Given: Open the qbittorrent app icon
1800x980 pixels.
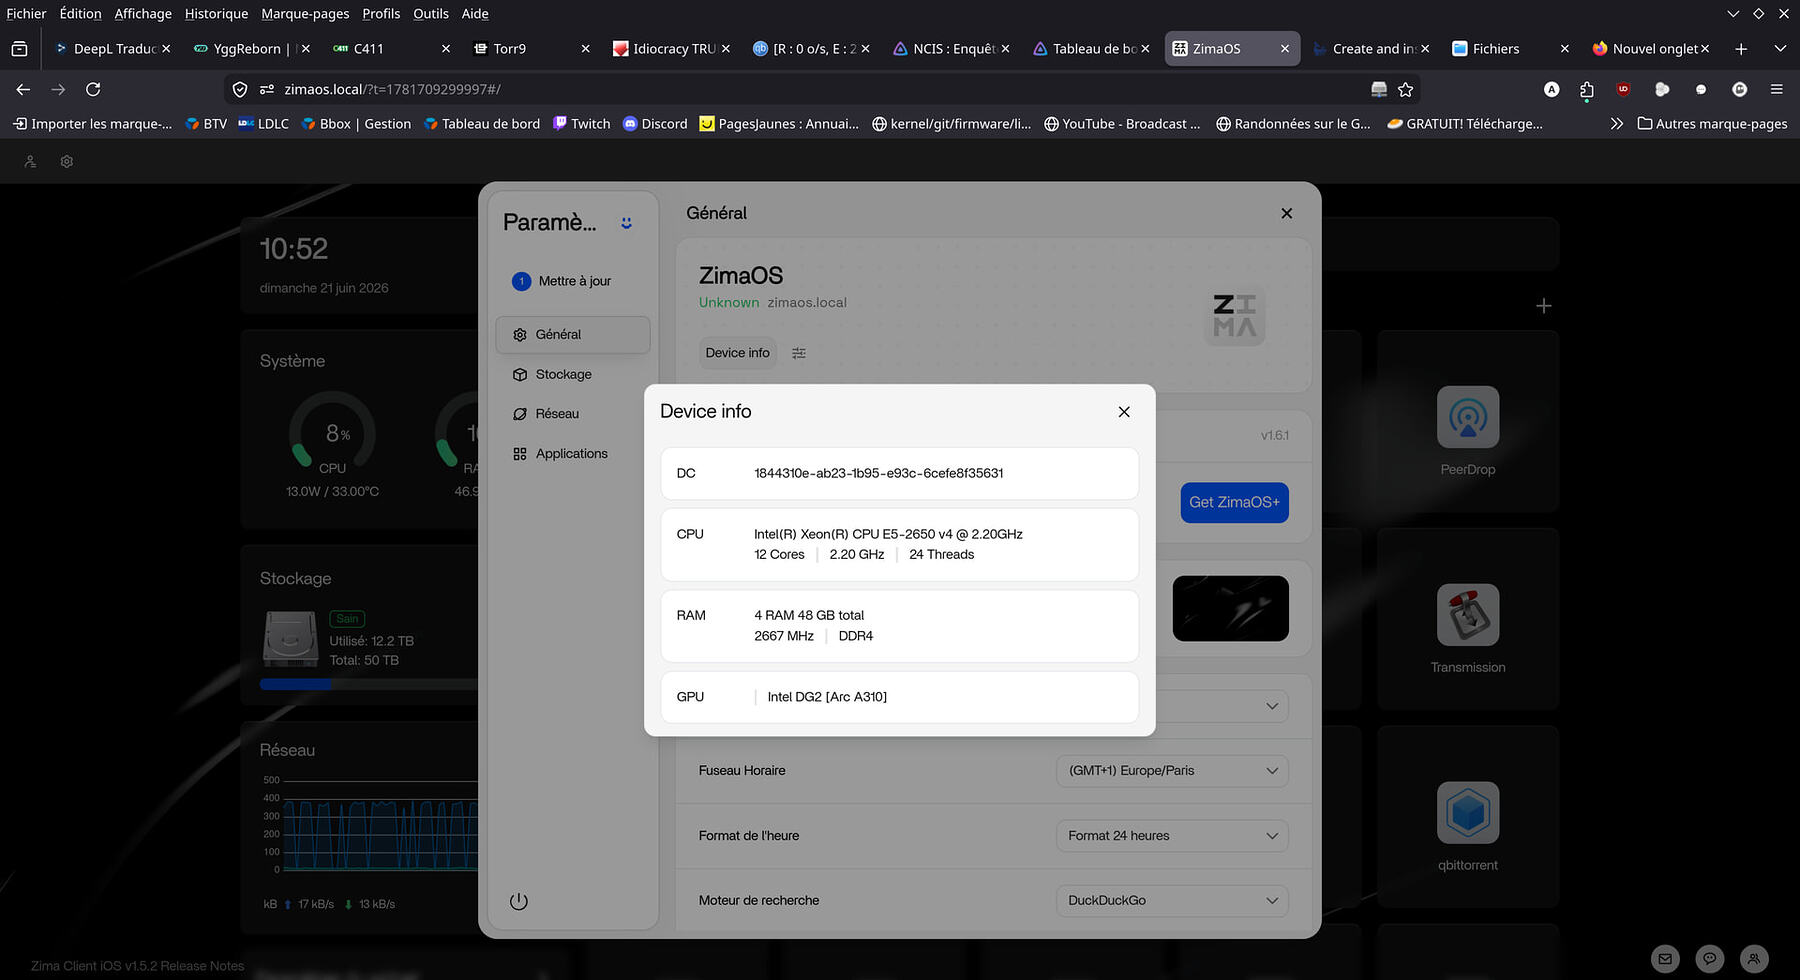Looking at the screenshot, I should (1467, 813).
